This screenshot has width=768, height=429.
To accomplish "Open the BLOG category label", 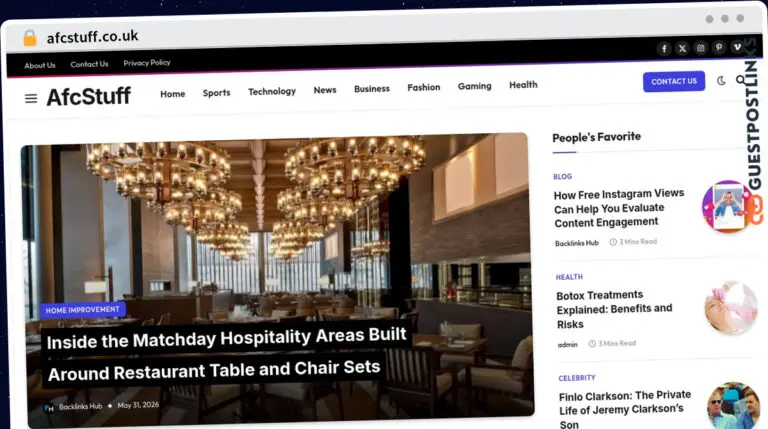I will [562, 176].
